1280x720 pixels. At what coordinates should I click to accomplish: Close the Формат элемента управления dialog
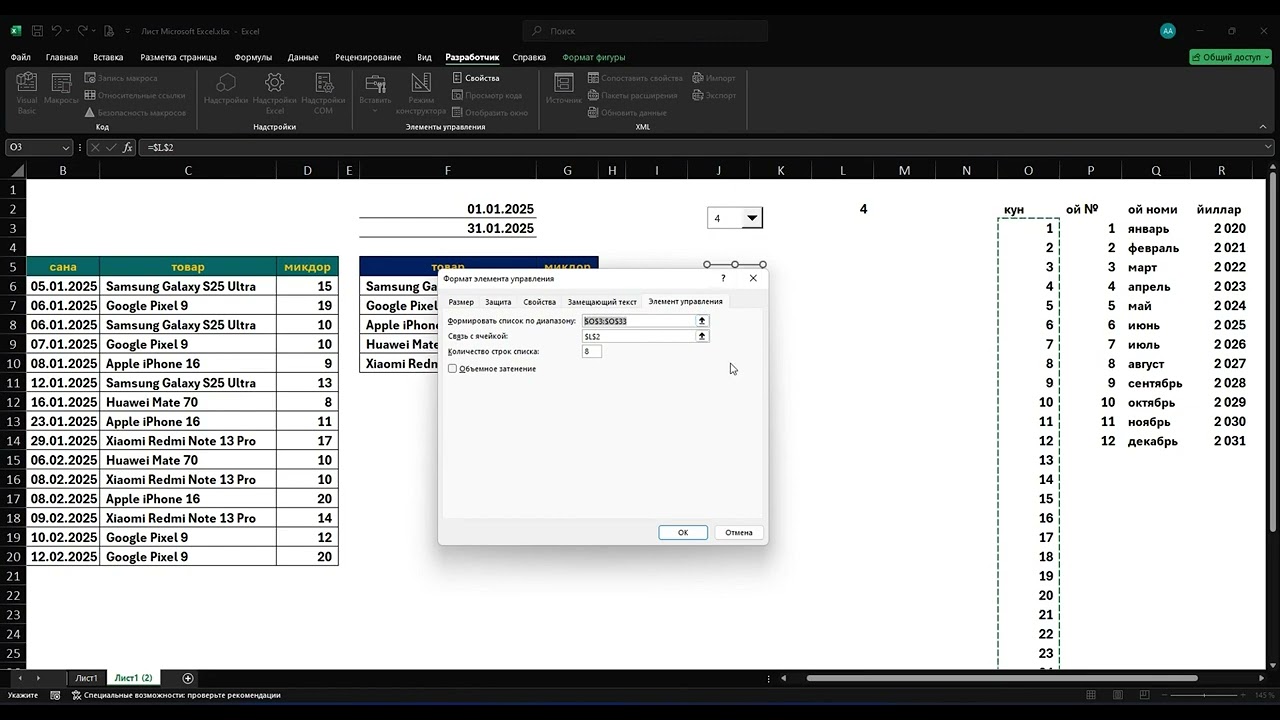753,278
